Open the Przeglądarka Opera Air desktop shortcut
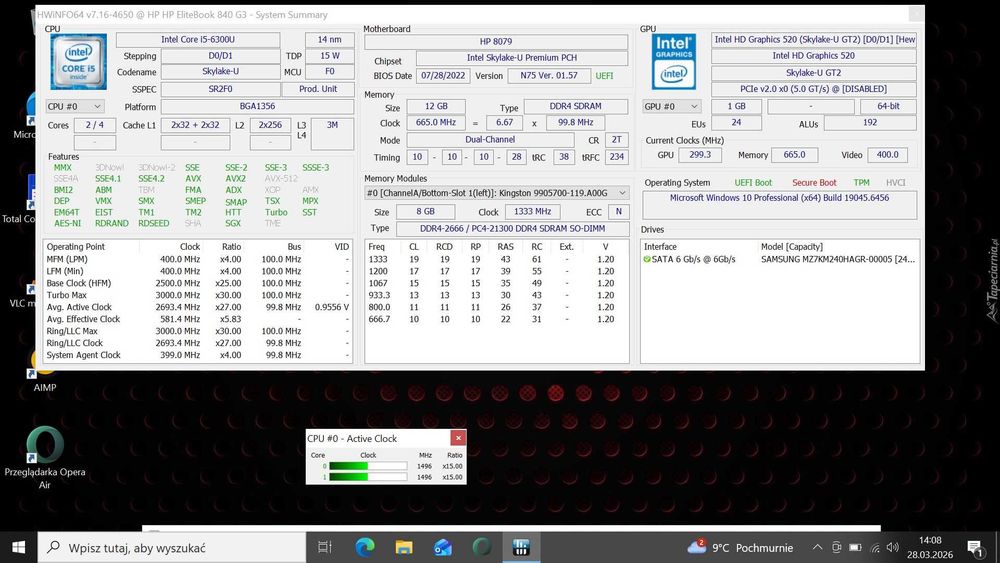Viewport: 1000px width, 563px height. point(45,457)
